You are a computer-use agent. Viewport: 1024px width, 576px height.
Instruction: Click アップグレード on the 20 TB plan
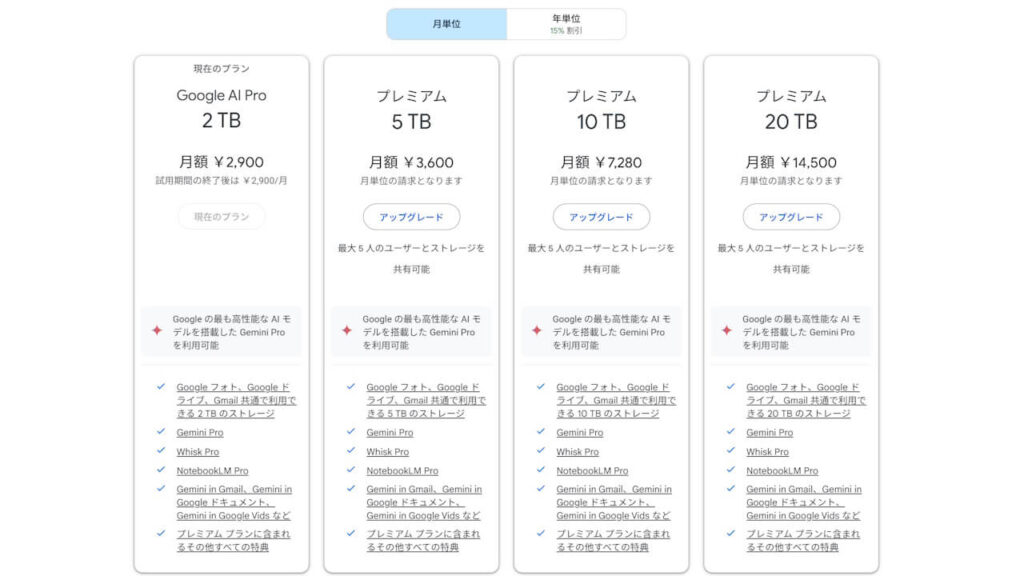point(791,216)
